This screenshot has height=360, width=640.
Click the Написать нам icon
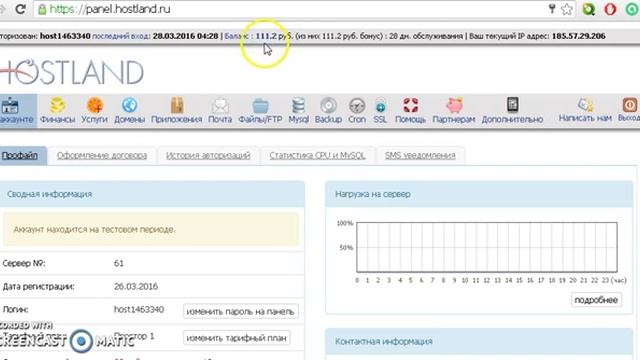tap(585, 105)
